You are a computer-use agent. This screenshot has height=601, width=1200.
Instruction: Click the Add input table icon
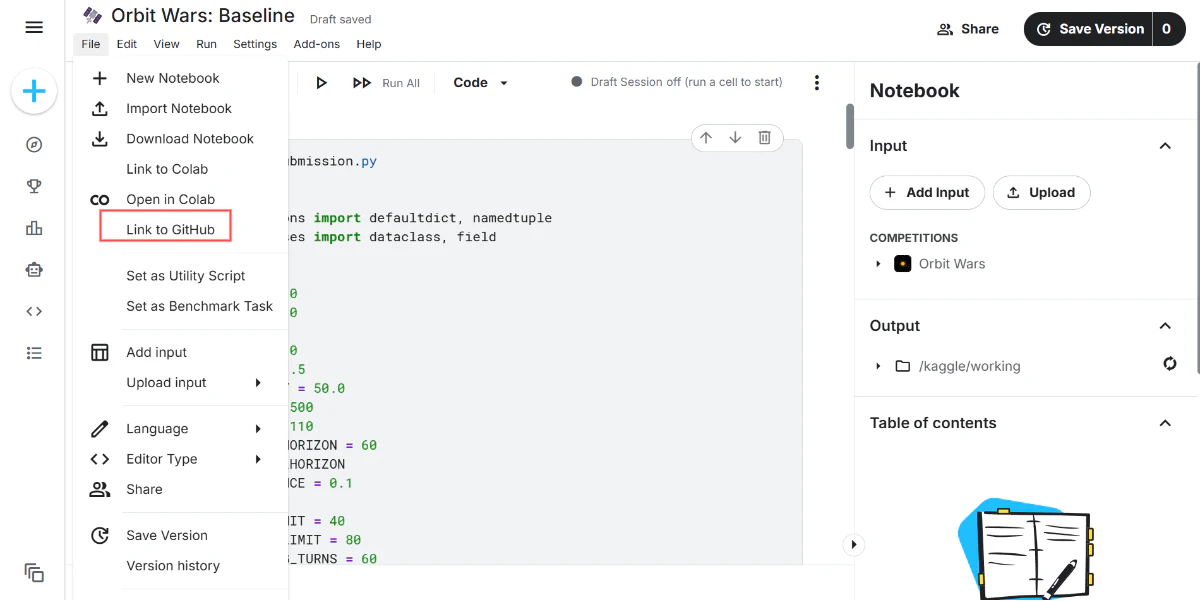coord(100,352)
